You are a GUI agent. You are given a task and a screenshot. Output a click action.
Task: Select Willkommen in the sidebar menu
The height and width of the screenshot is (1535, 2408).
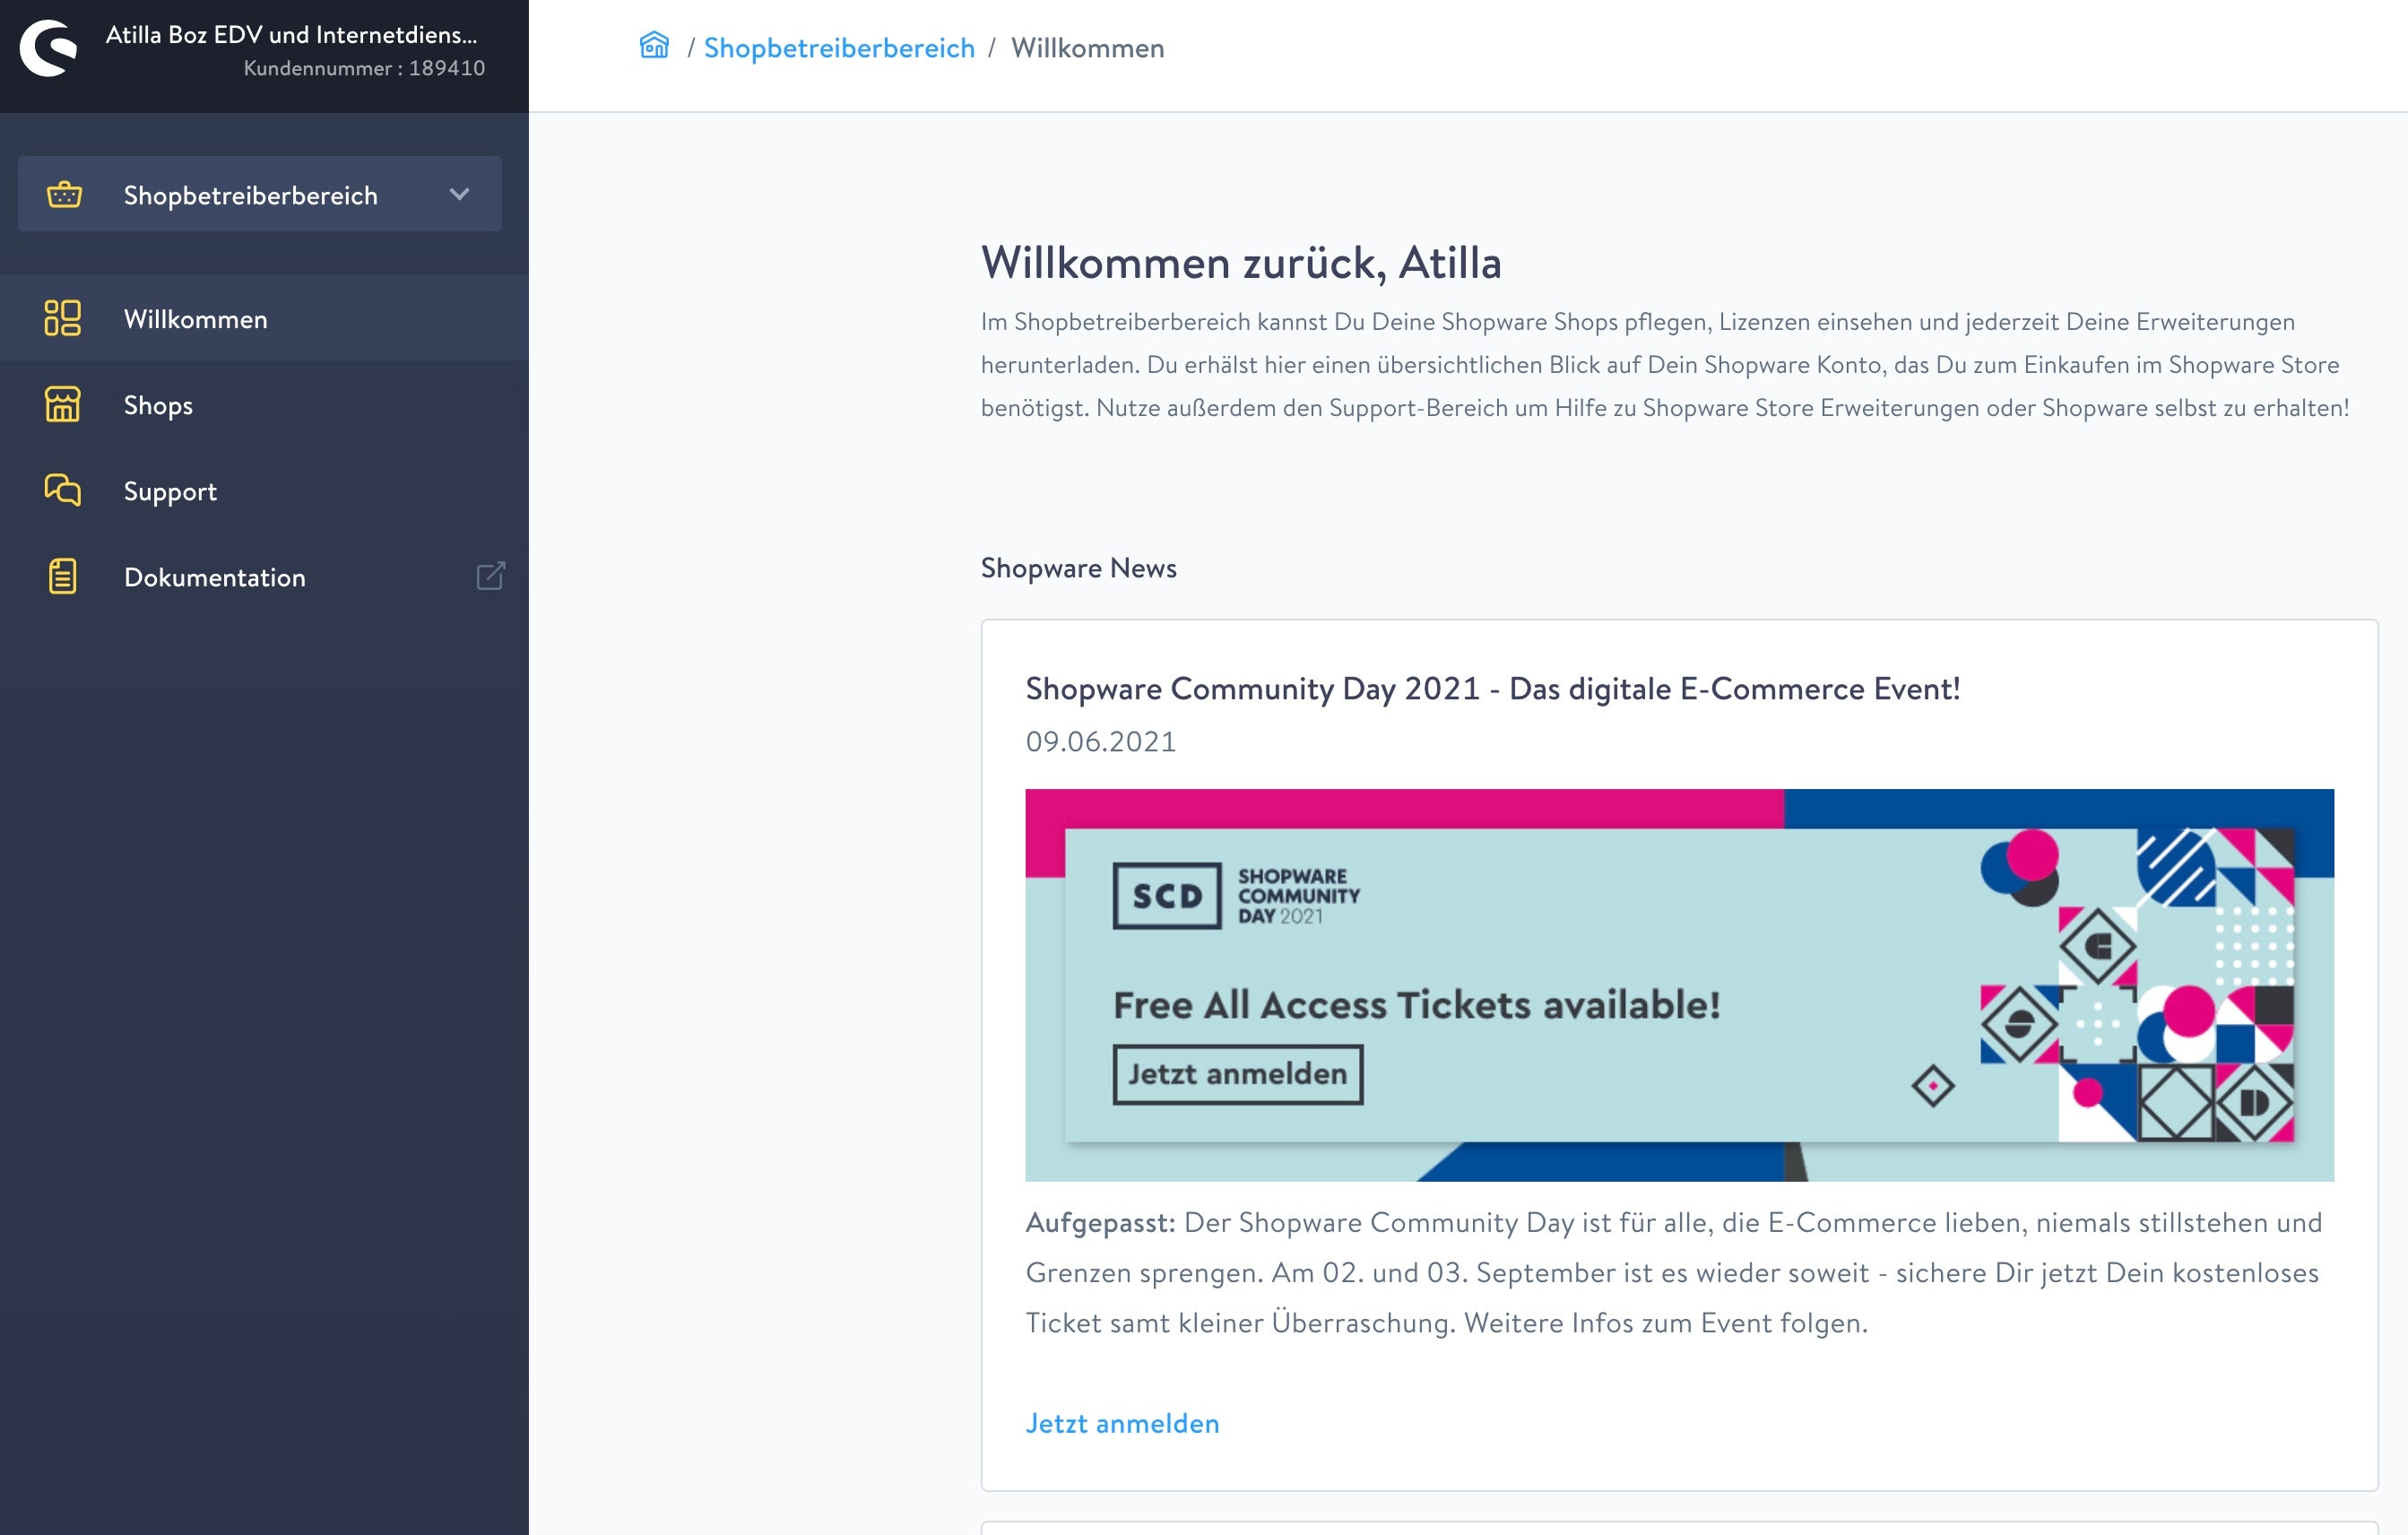196,319
